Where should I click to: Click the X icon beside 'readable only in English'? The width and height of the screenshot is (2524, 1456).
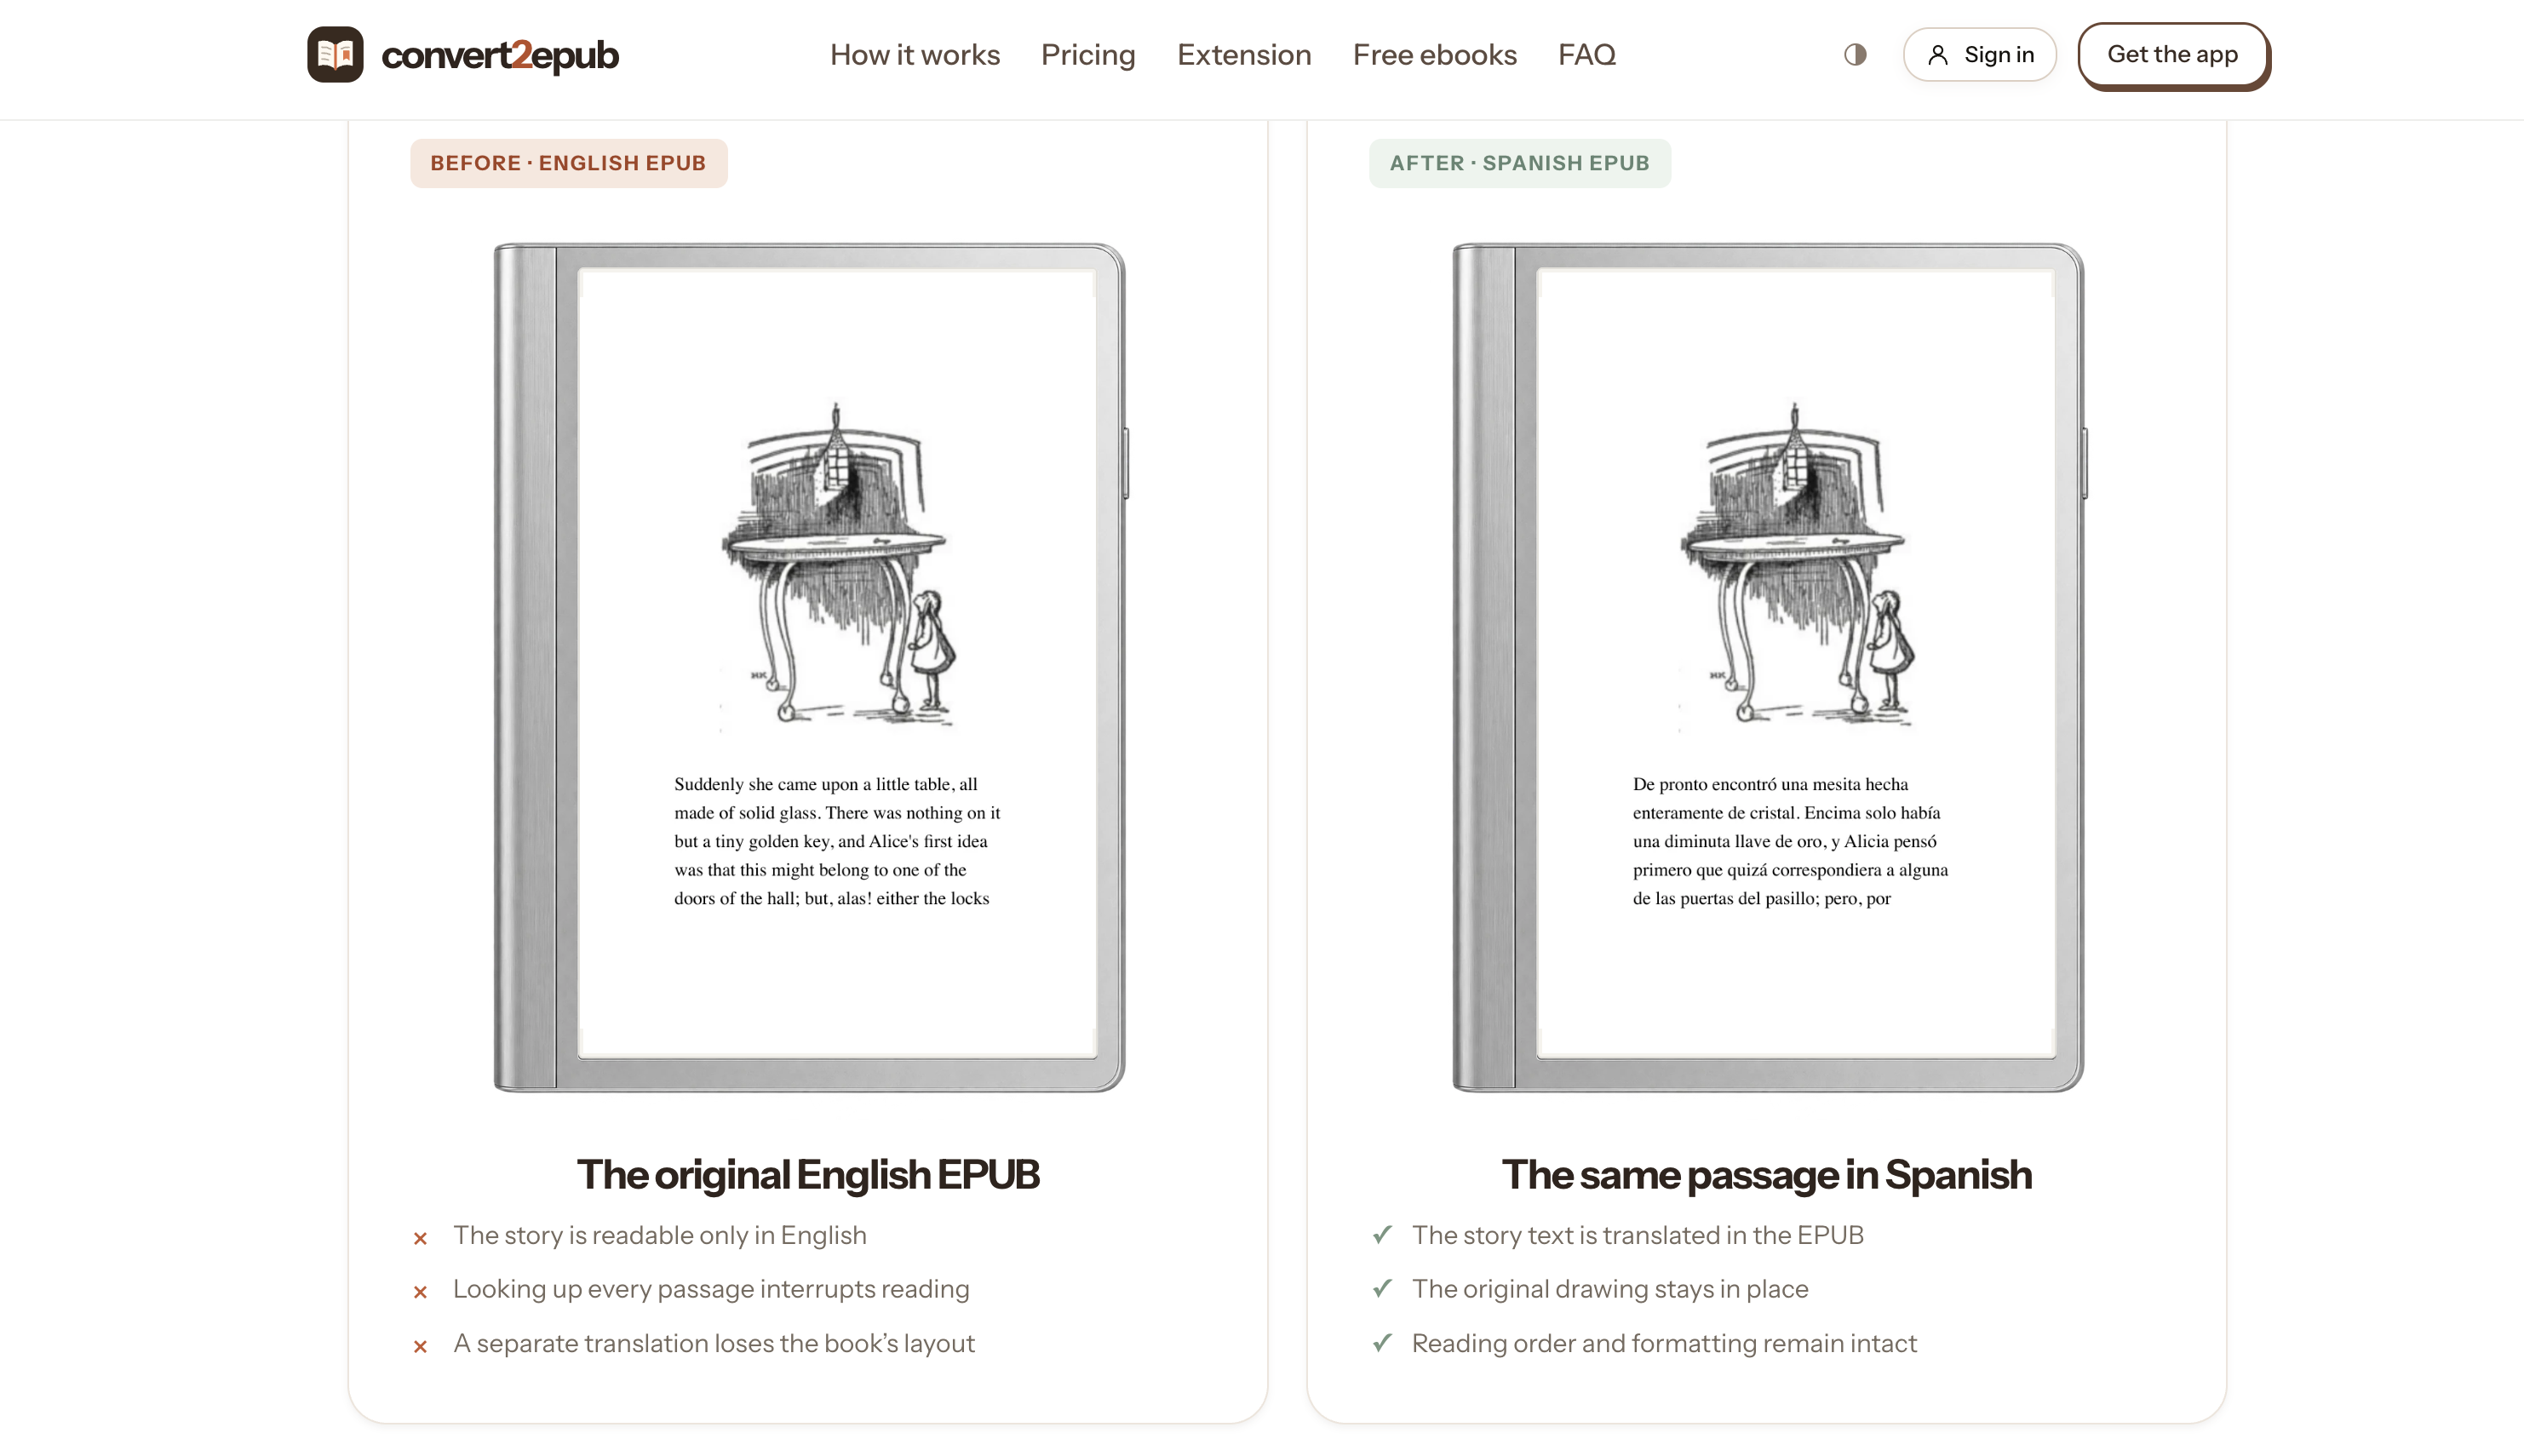coord(420,1238)
